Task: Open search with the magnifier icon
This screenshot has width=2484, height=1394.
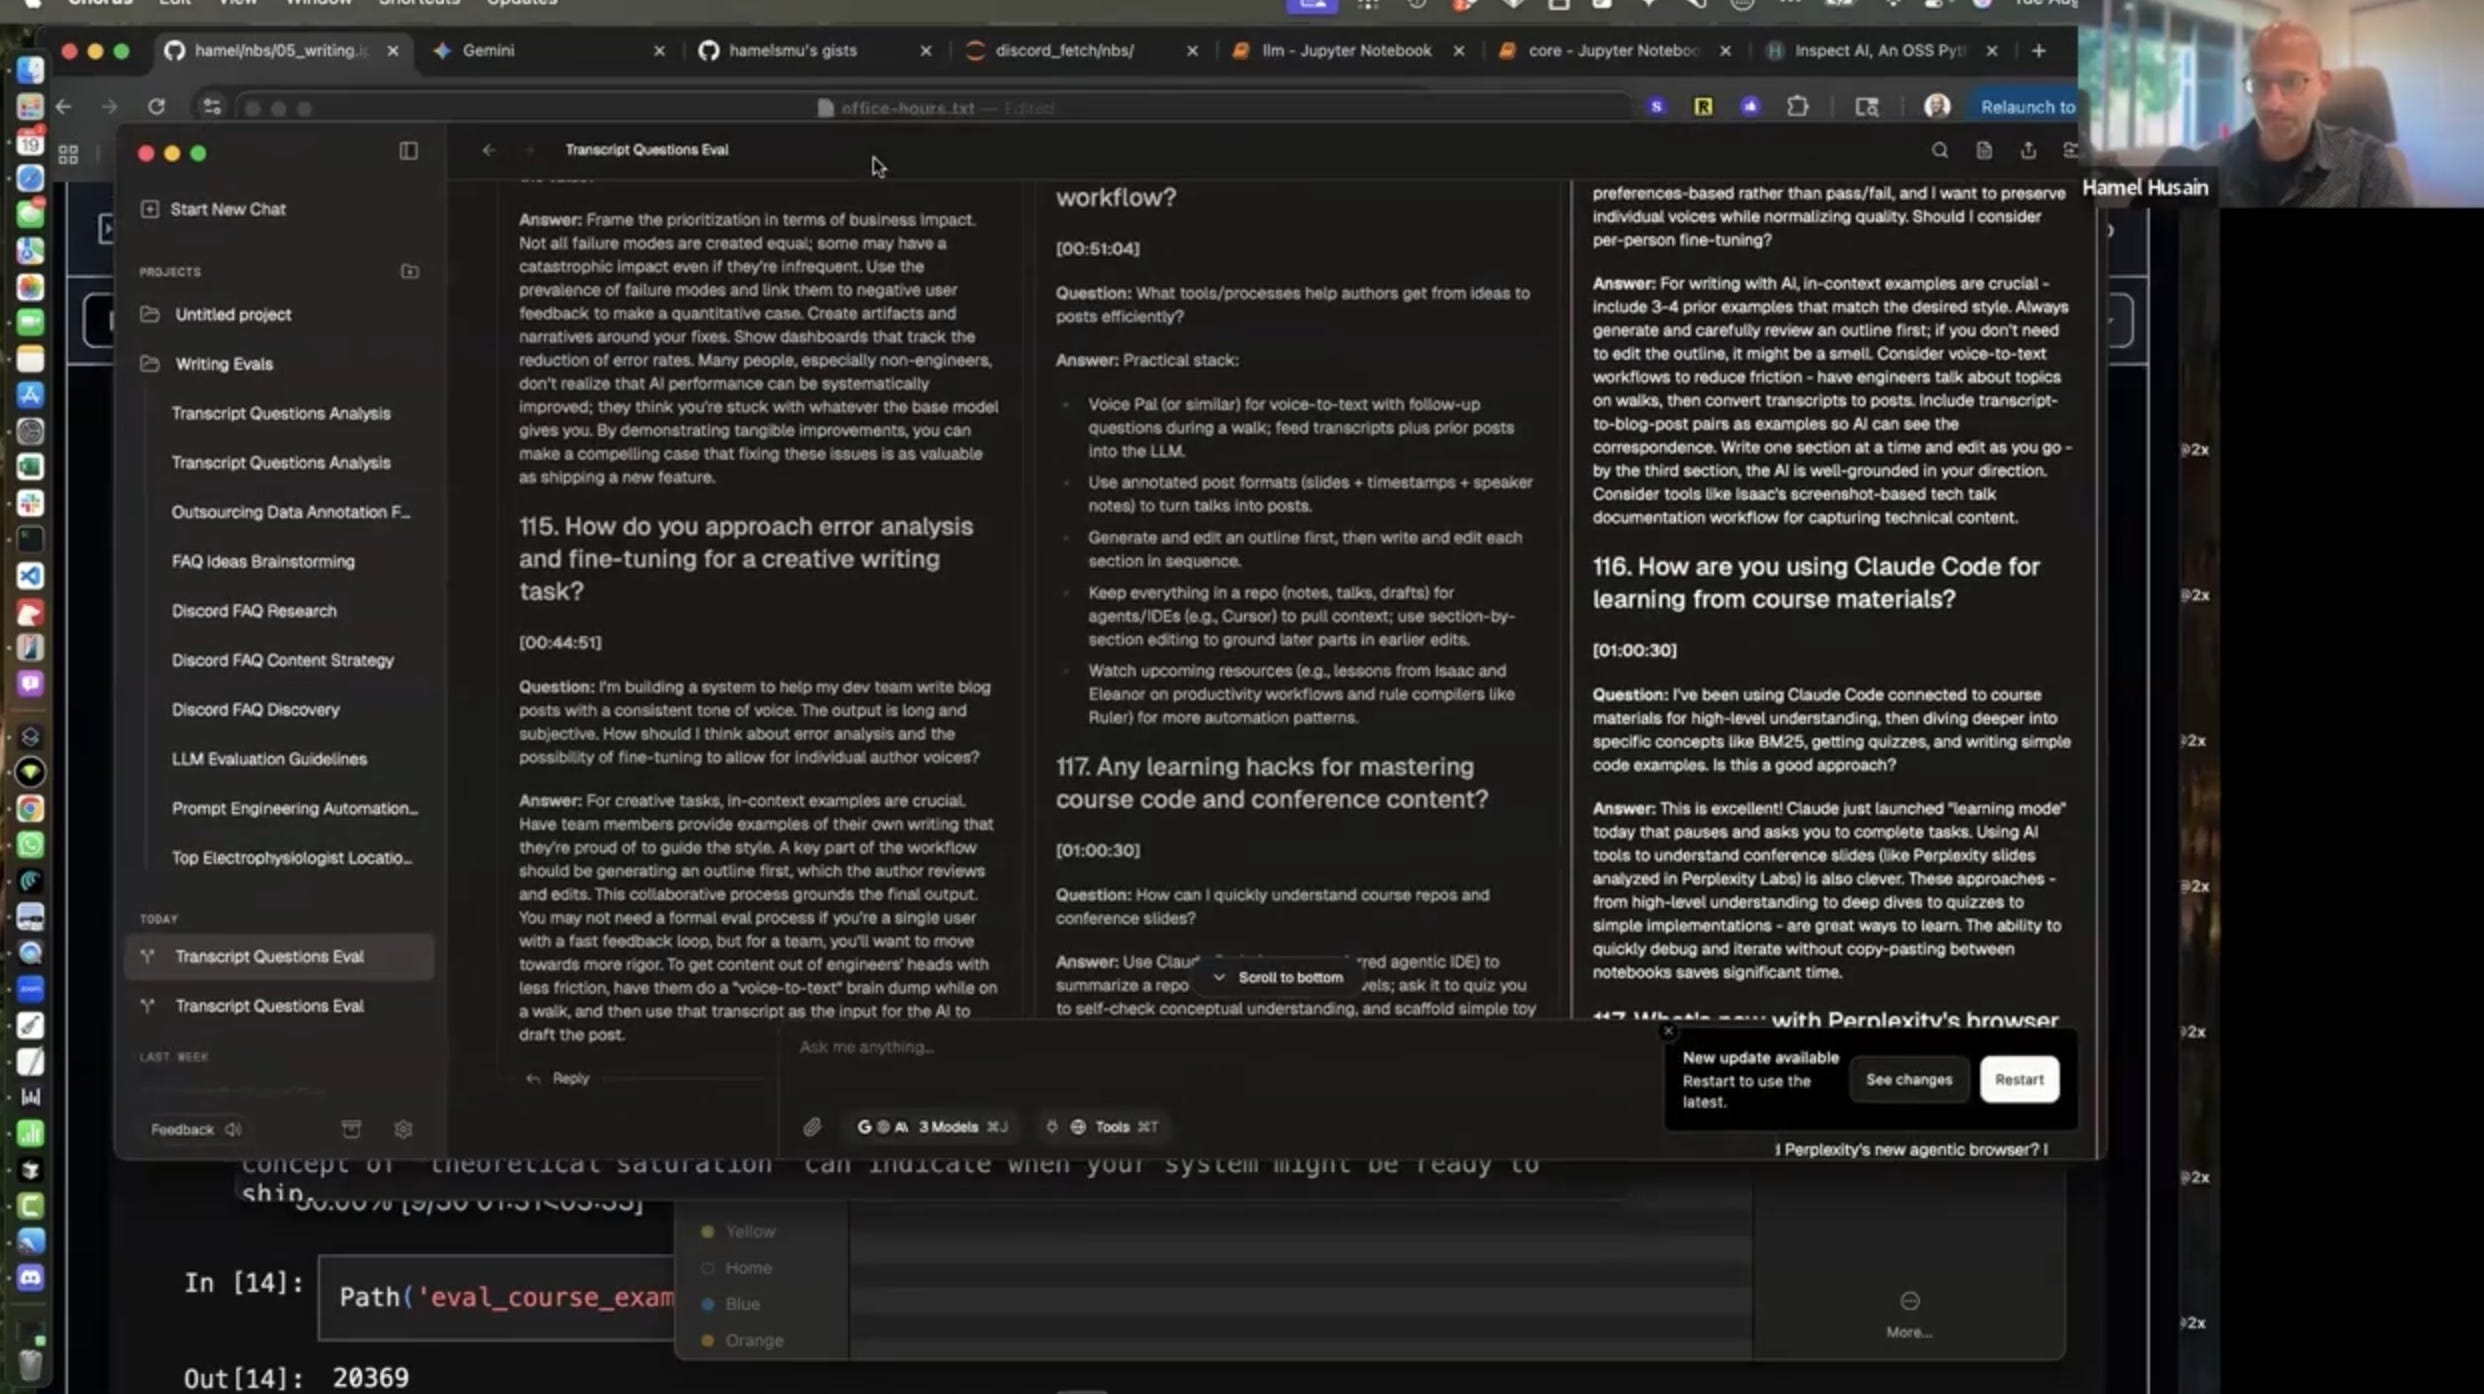Action: coord(1939,151)
